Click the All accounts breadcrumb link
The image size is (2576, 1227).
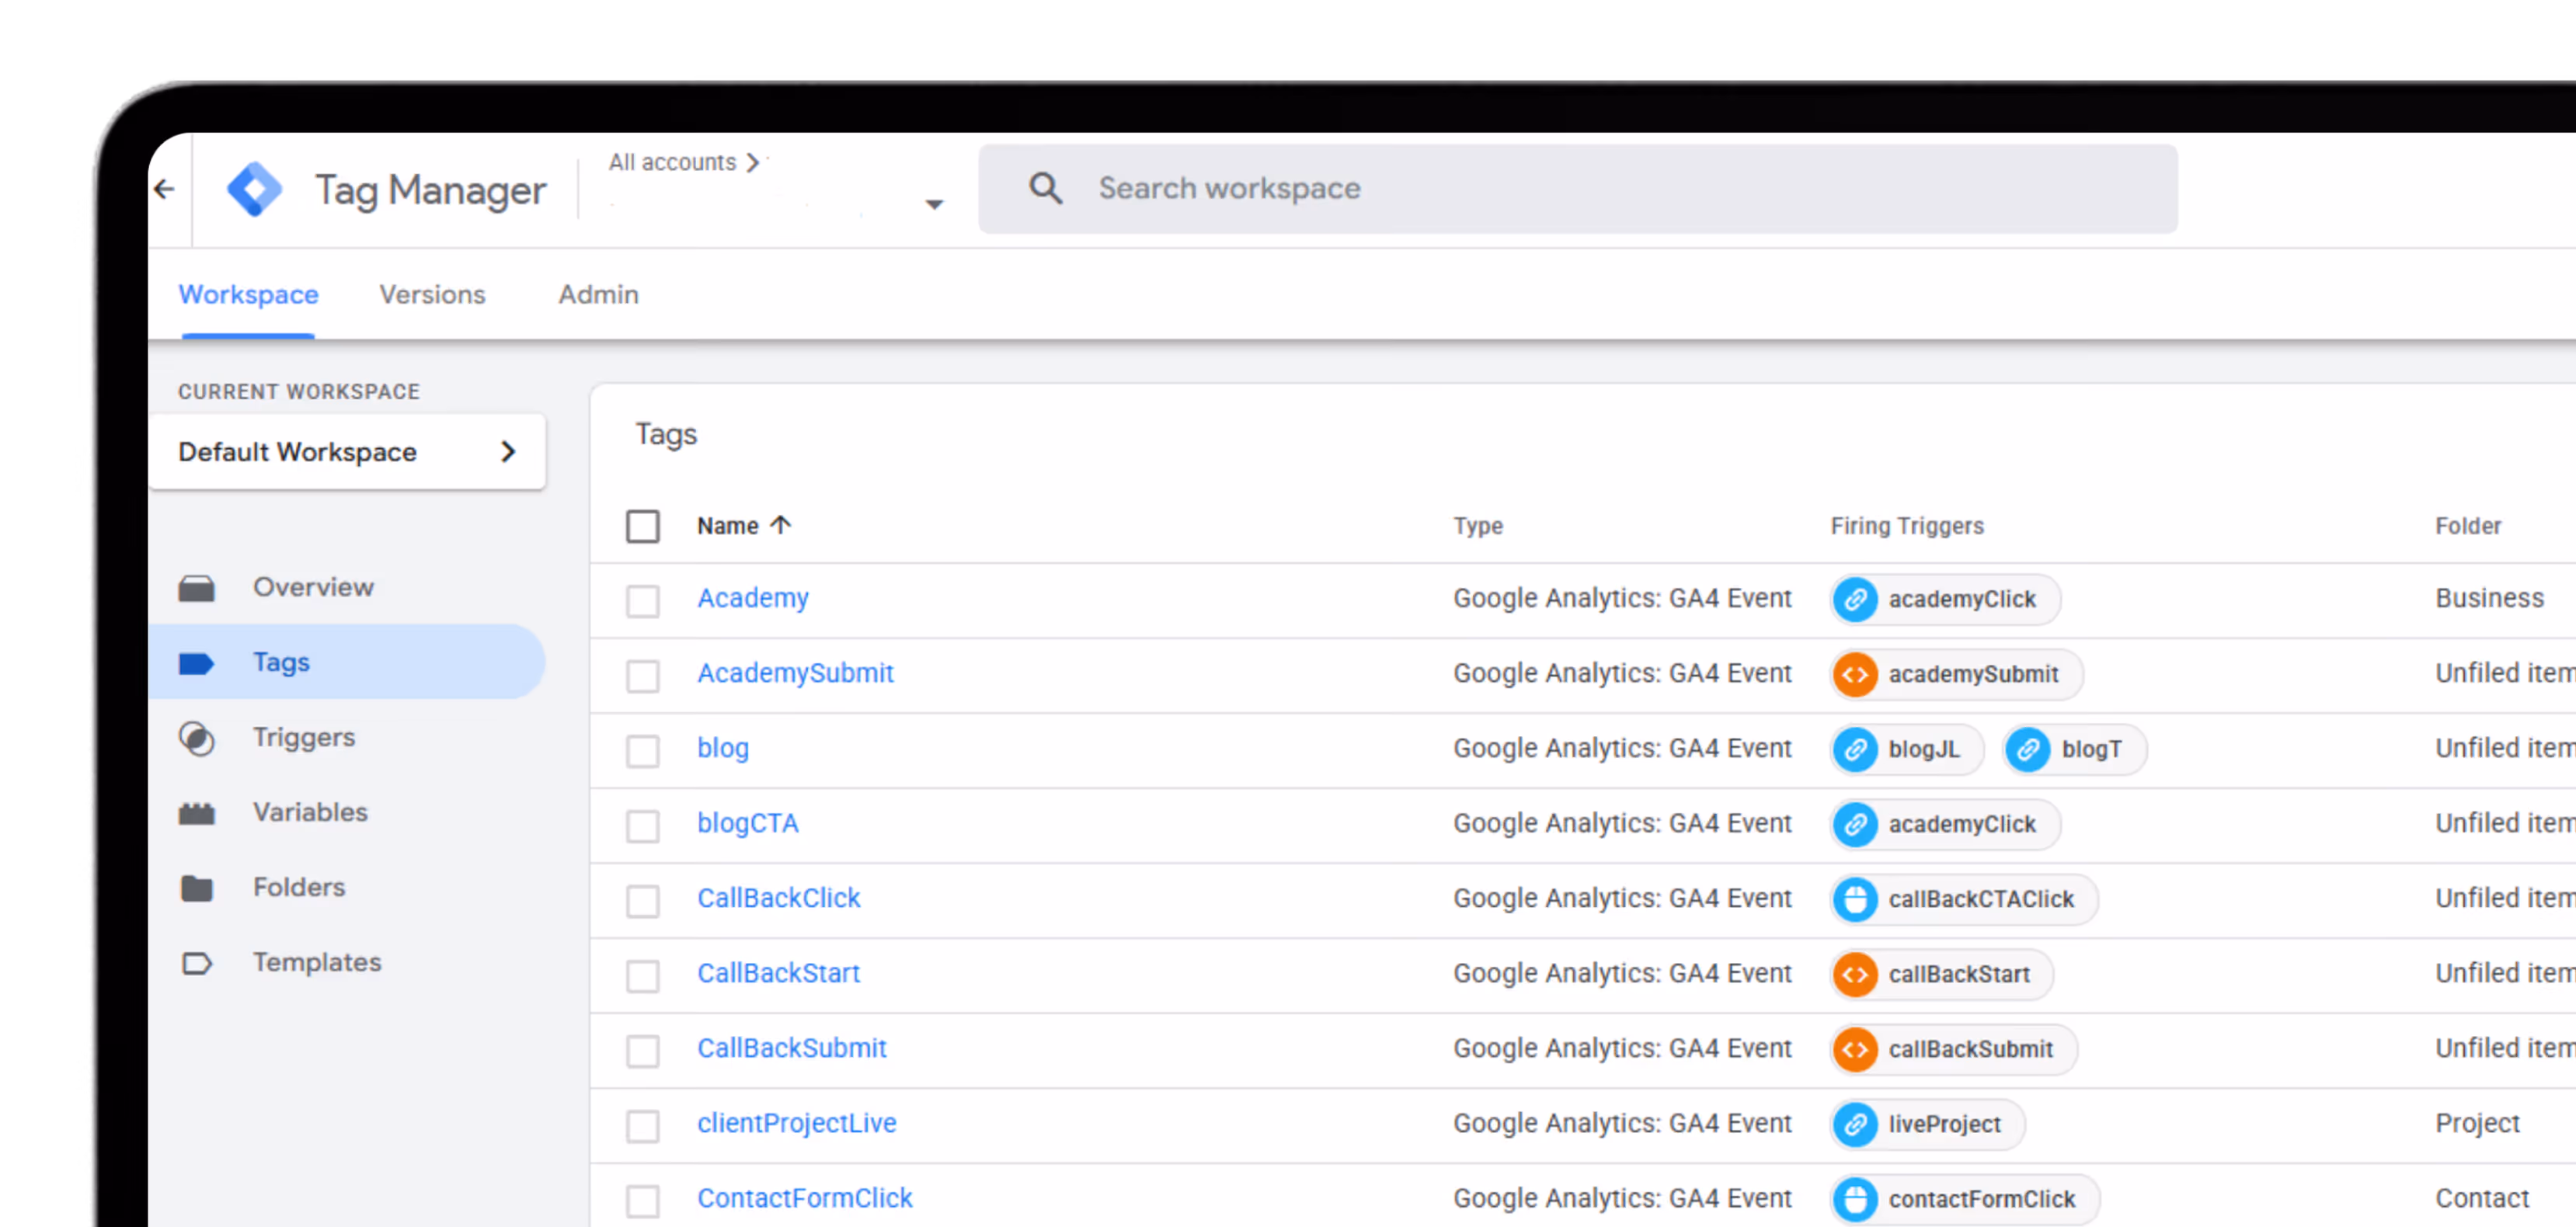(672, 162)
